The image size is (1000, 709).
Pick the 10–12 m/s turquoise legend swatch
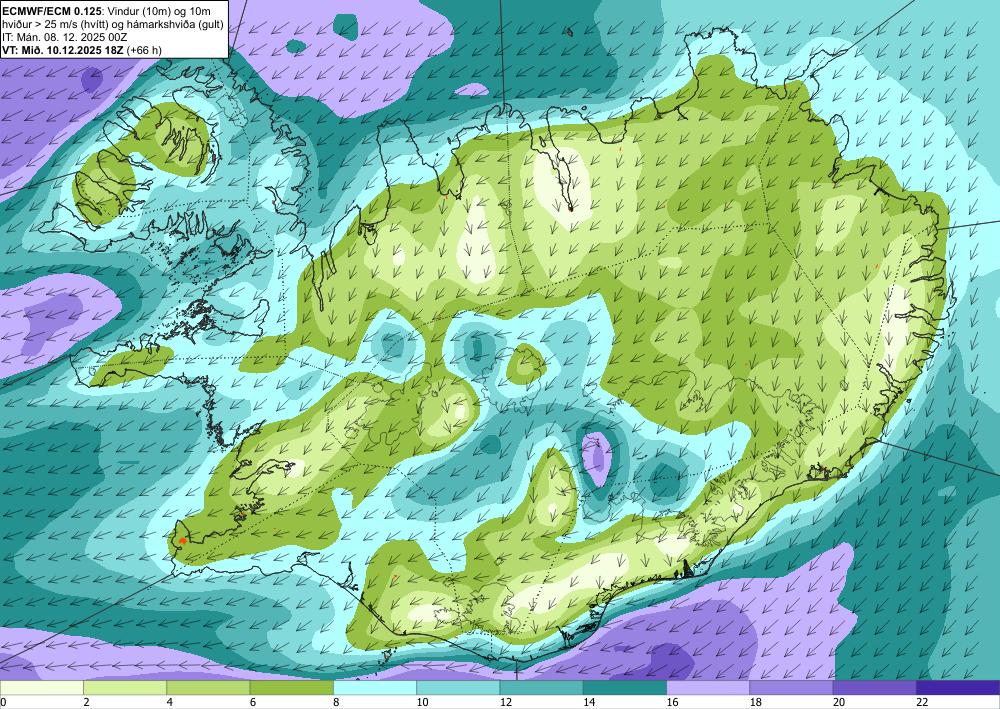point(459,688)
